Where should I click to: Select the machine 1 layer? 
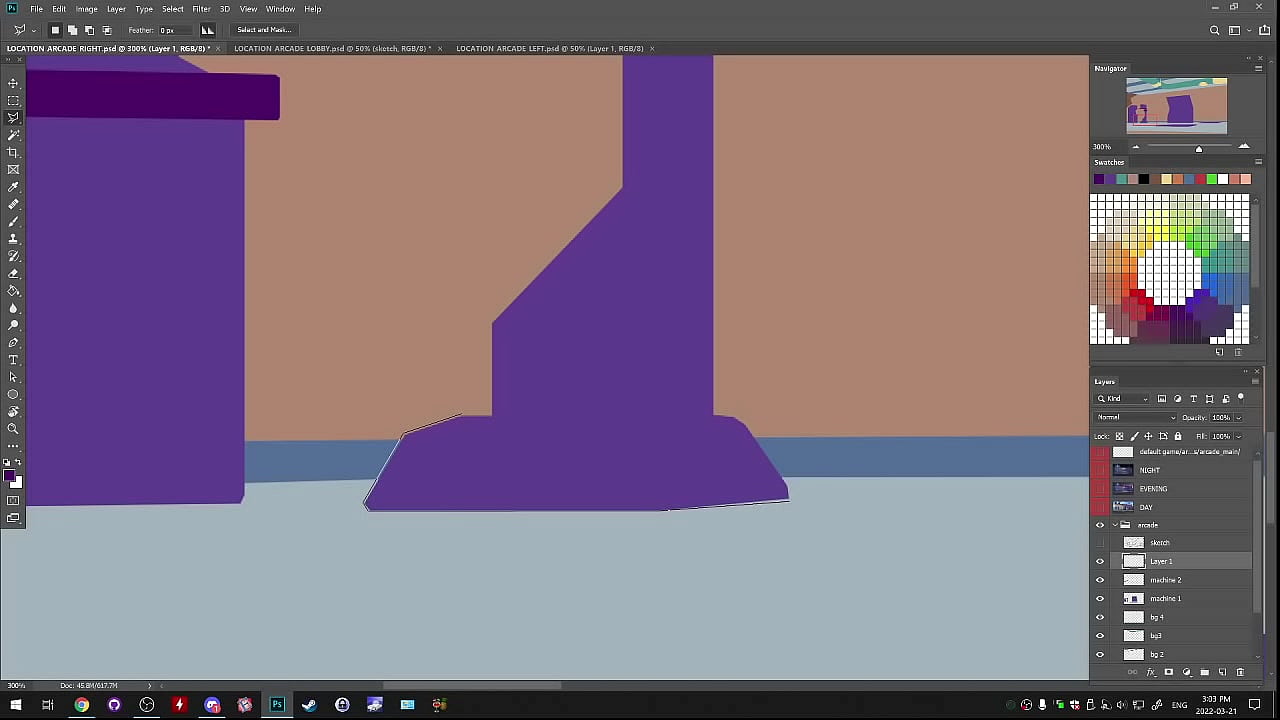[1165, 599]
